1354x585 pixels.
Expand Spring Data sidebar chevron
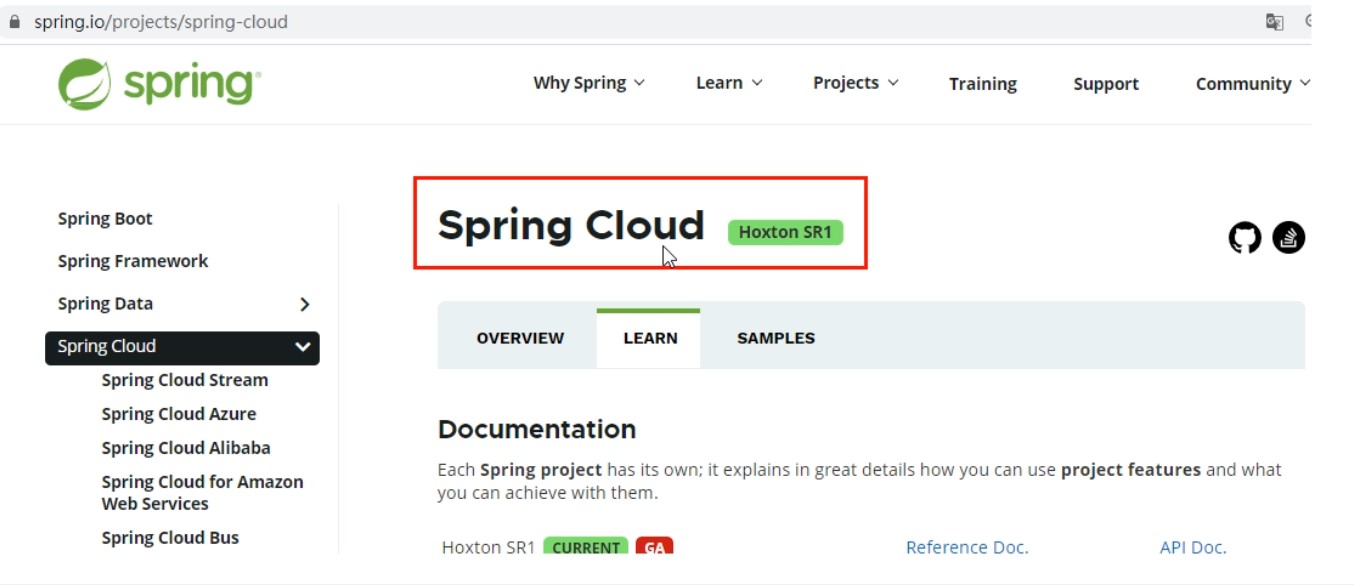tap(305, 304)
